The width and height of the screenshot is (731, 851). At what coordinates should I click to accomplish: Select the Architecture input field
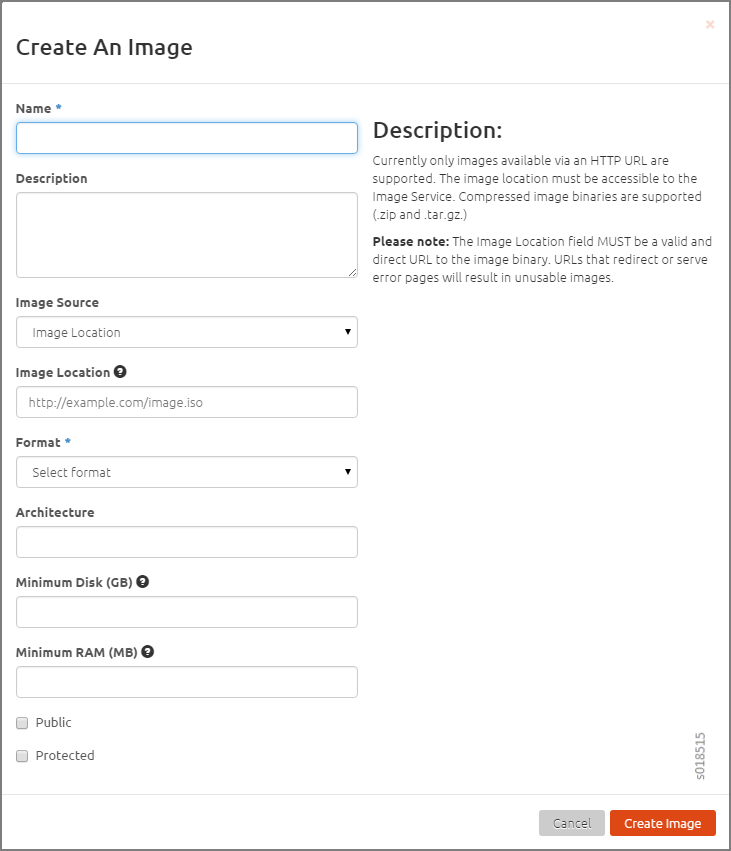[x=187, y=542]
